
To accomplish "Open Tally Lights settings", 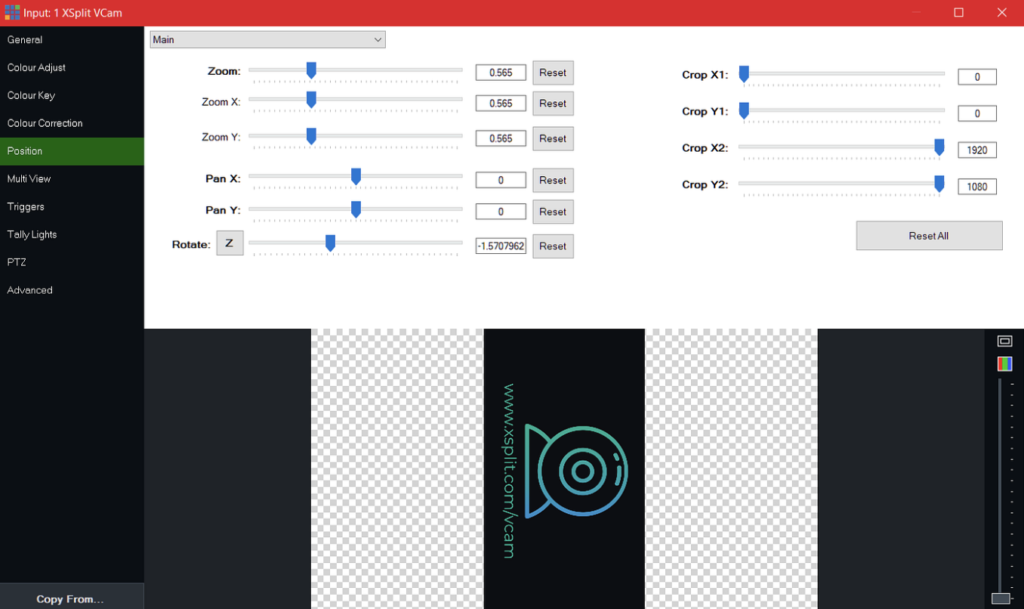I will pyautogui.click(x=72, y=234).
